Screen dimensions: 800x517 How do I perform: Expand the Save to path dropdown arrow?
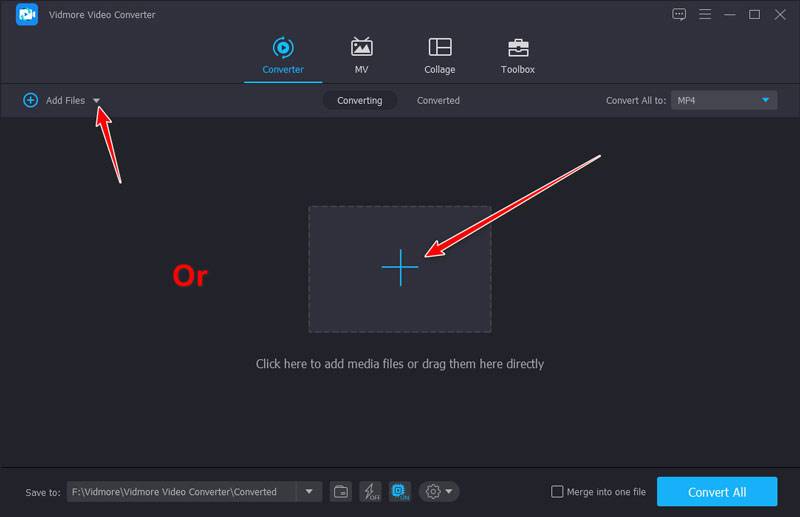(308, 491)
